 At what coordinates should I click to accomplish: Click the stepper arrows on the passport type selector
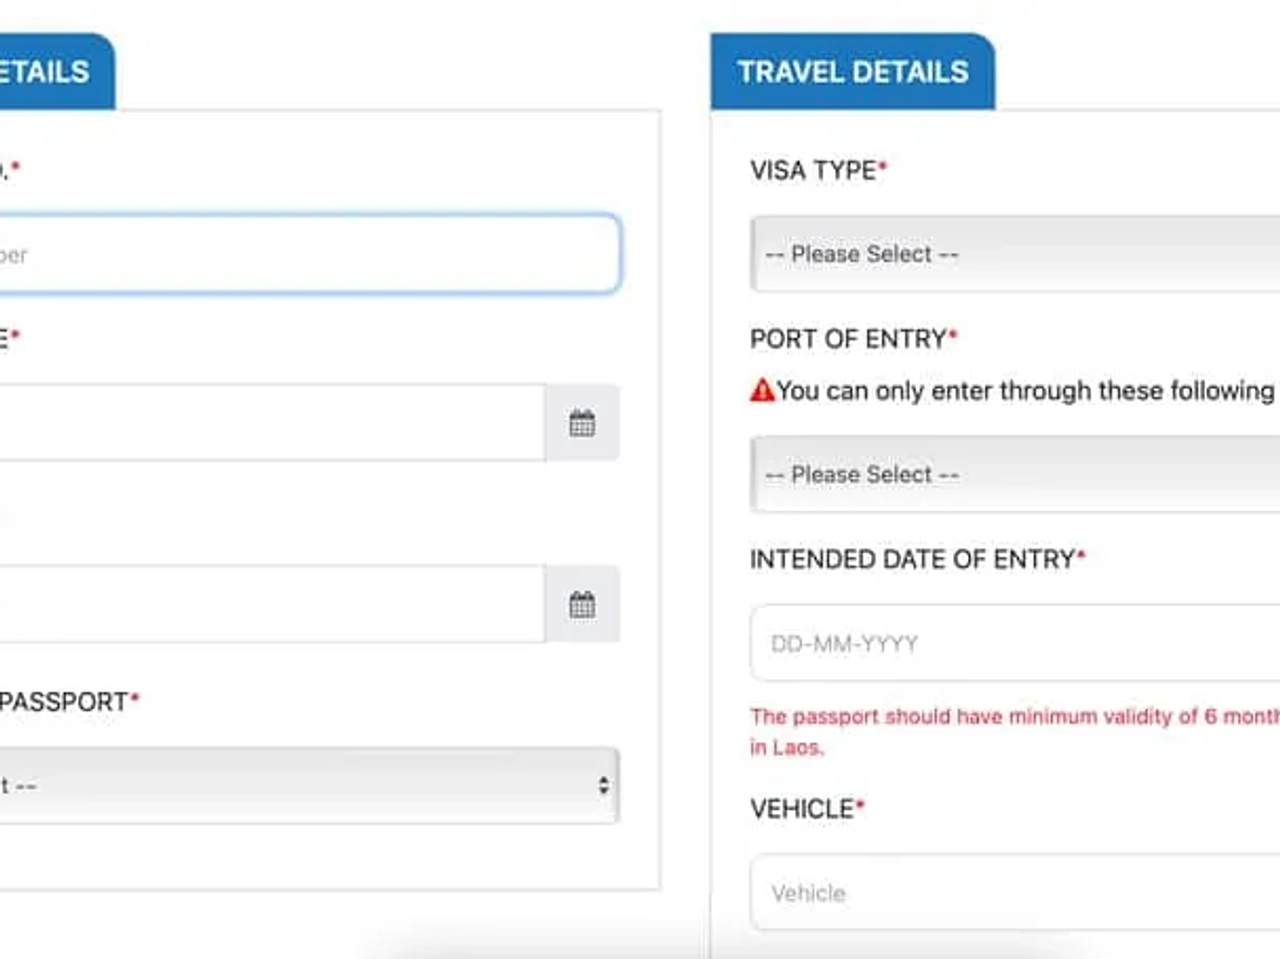click(603, 786)
